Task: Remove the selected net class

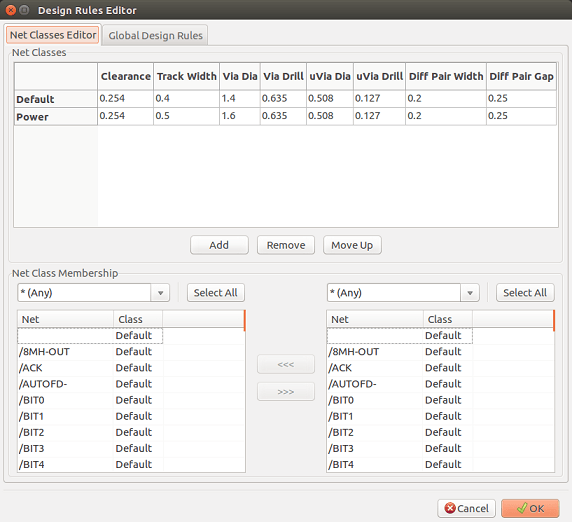Action: [x=286, y=245]
